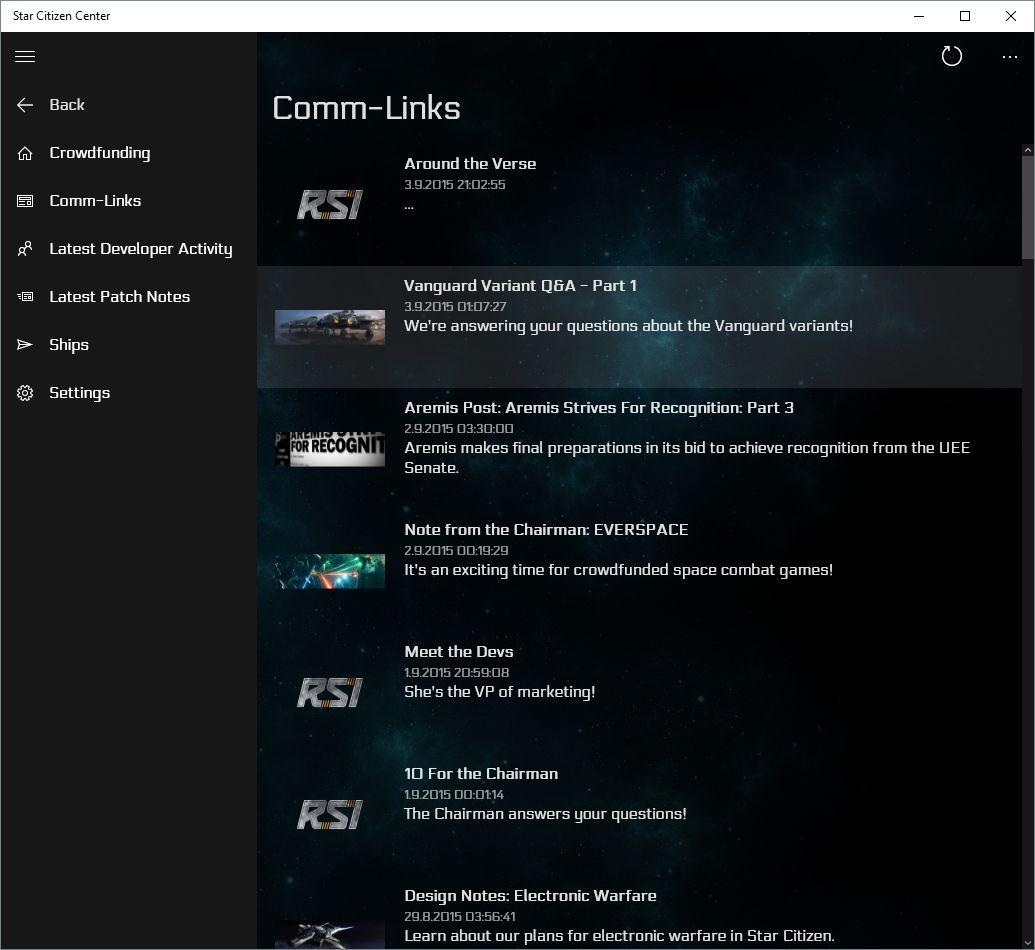The width and height of the screenshot is (1035, 950).
Task: Click the date 3.9.2015 01:07:27
Action: pyautogui.click(x=455, y=307)
